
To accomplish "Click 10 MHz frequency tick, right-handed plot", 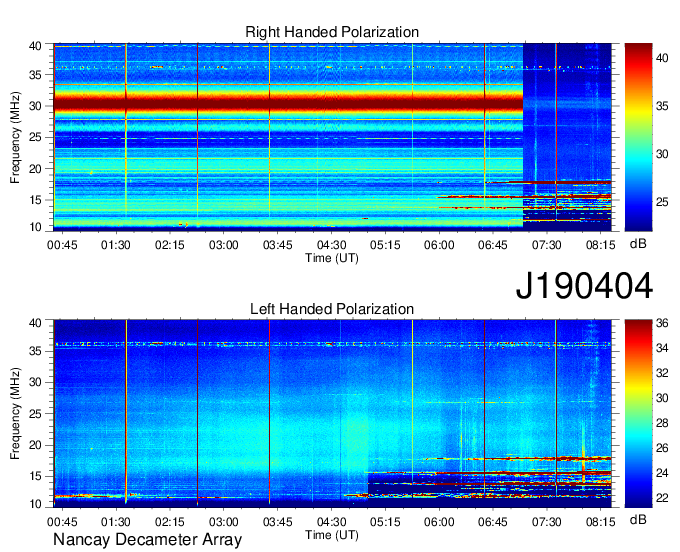I will [36, 227].
